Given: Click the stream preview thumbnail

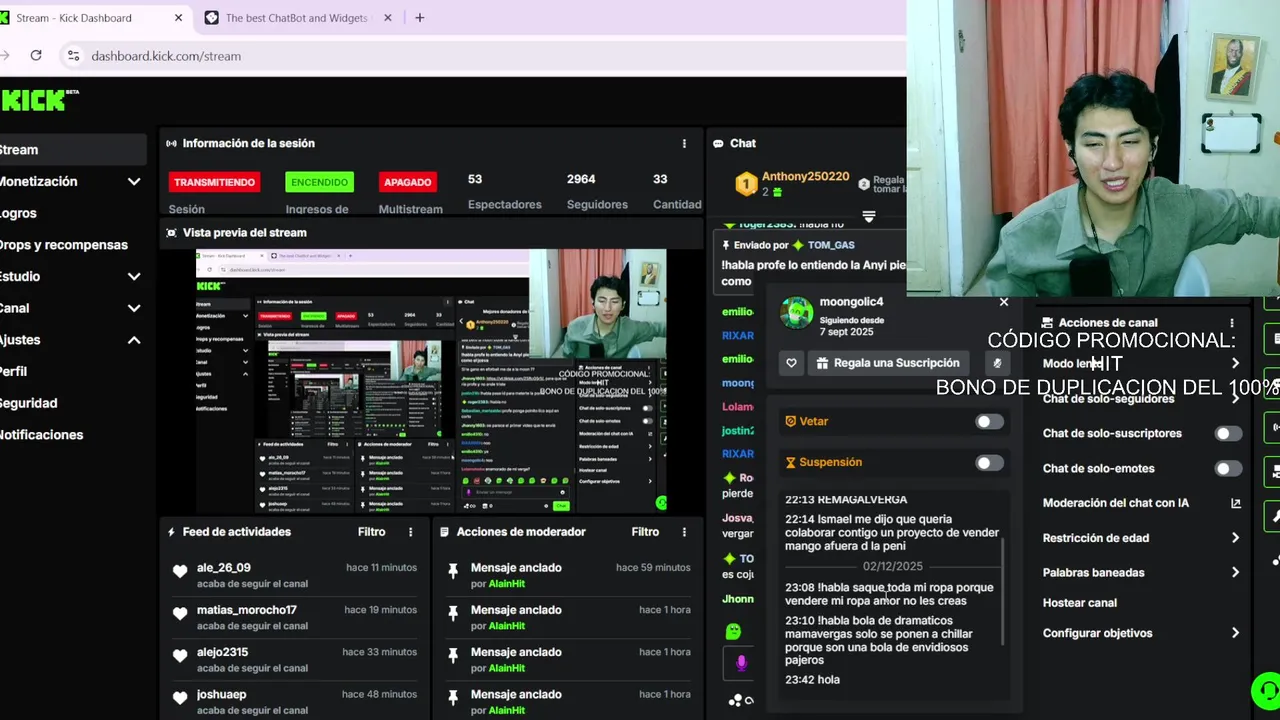Looking at the screenshot, I should coord(431,381).
